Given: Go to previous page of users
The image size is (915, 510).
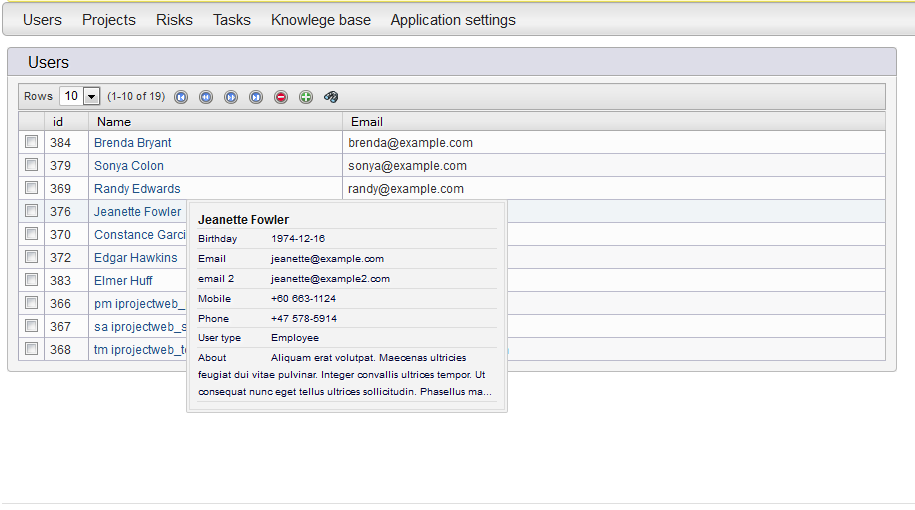Looking at the screenshot, I should [206, 97].
